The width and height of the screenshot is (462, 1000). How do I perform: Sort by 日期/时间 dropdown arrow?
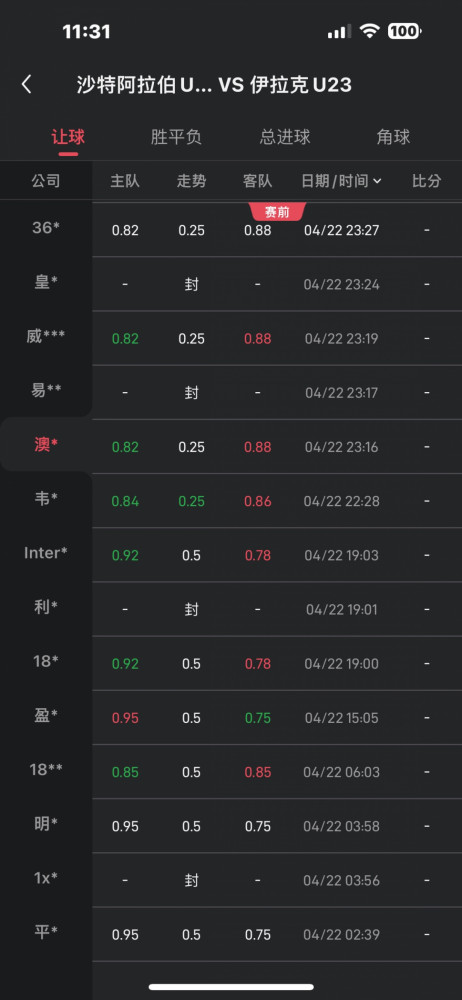click(377, 181)
